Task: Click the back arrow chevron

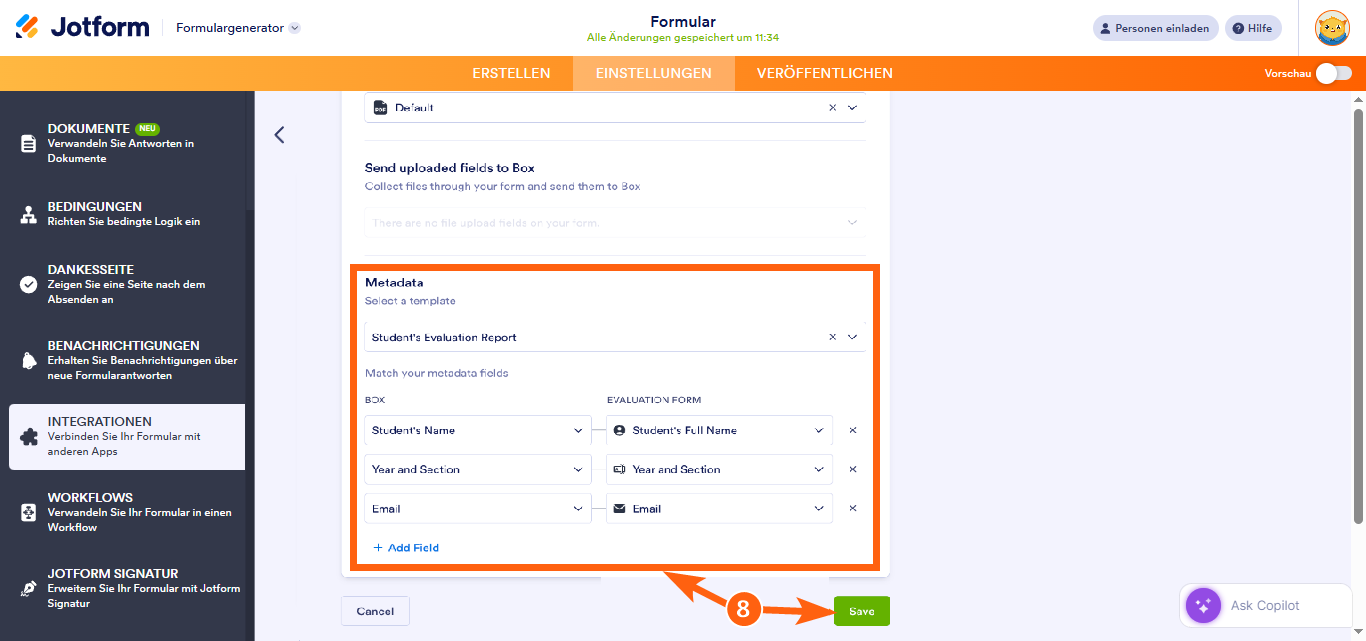Action: (280, 135)
